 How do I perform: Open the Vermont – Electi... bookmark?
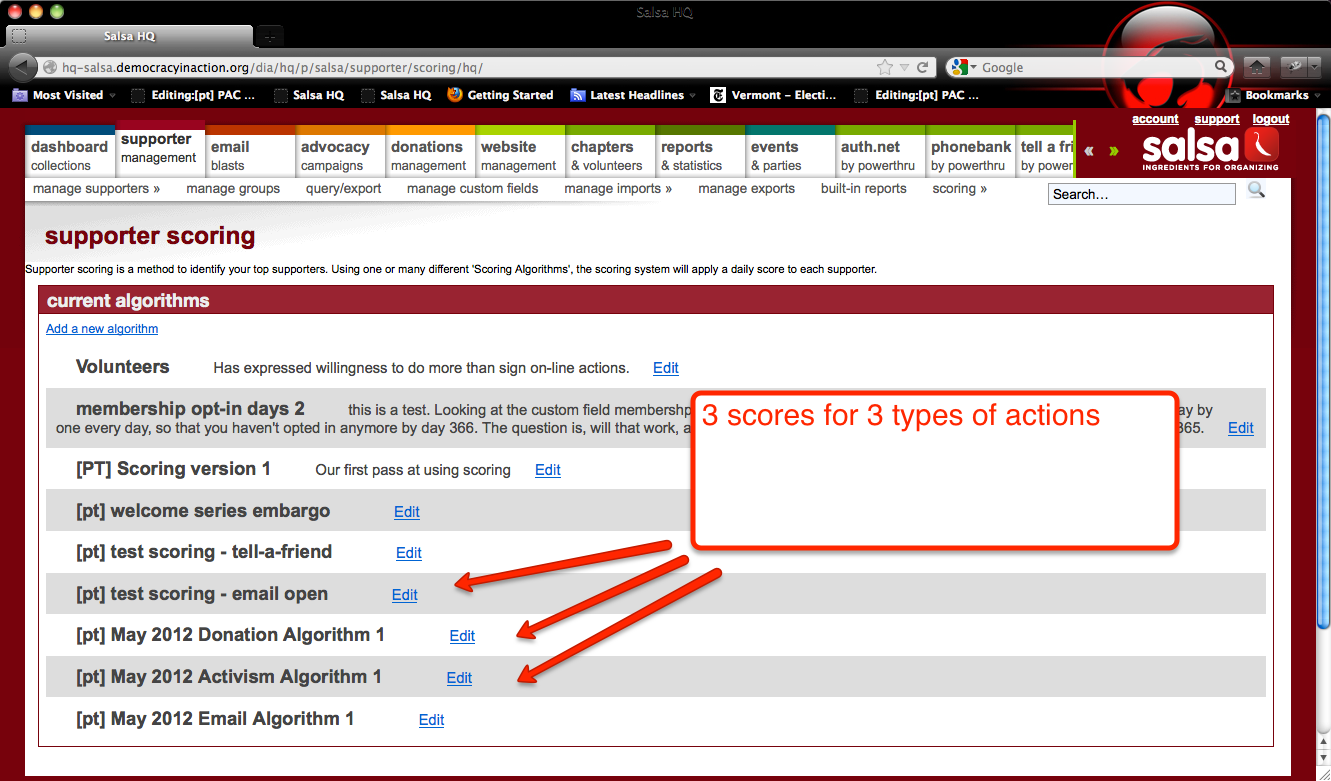click(774, 95)
